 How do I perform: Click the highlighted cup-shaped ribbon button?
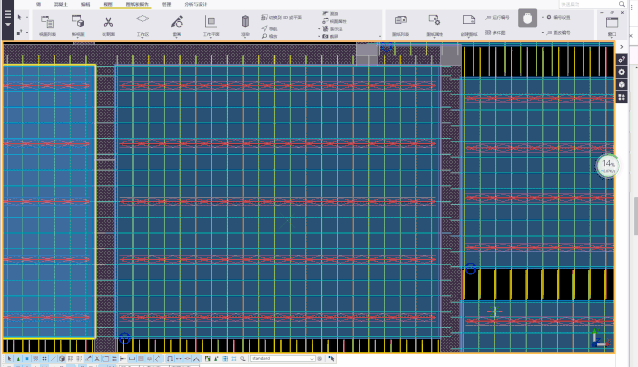(527, 18)
